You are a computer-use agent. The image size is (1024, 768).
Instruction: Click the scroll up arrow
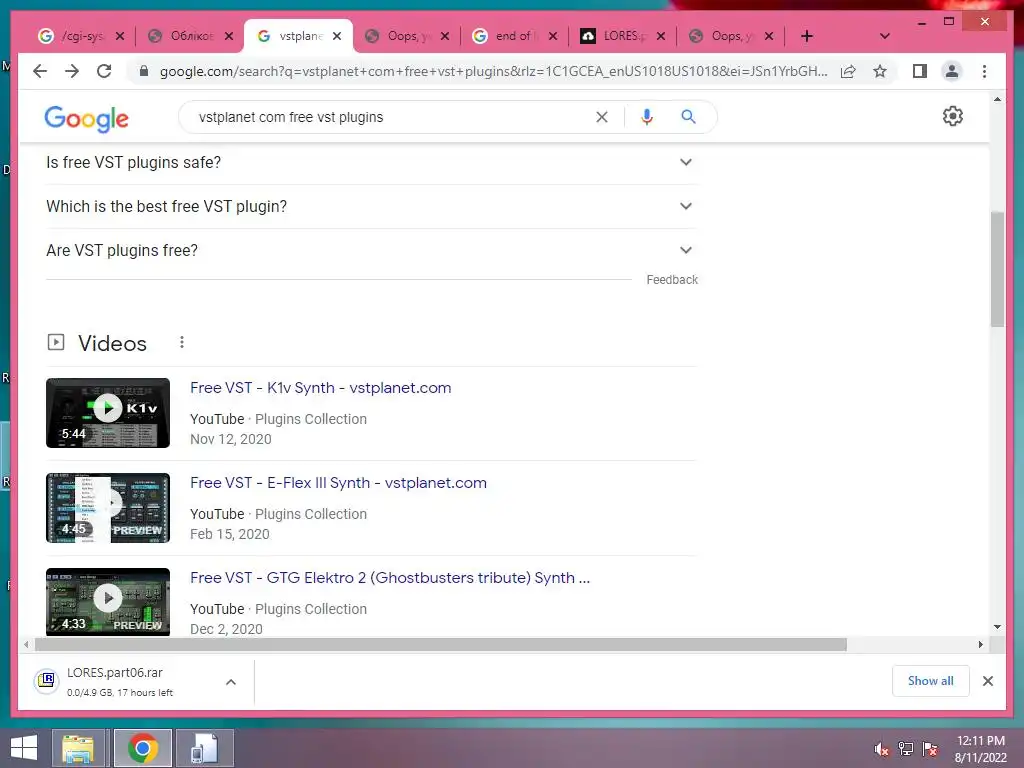coord(997,99)
